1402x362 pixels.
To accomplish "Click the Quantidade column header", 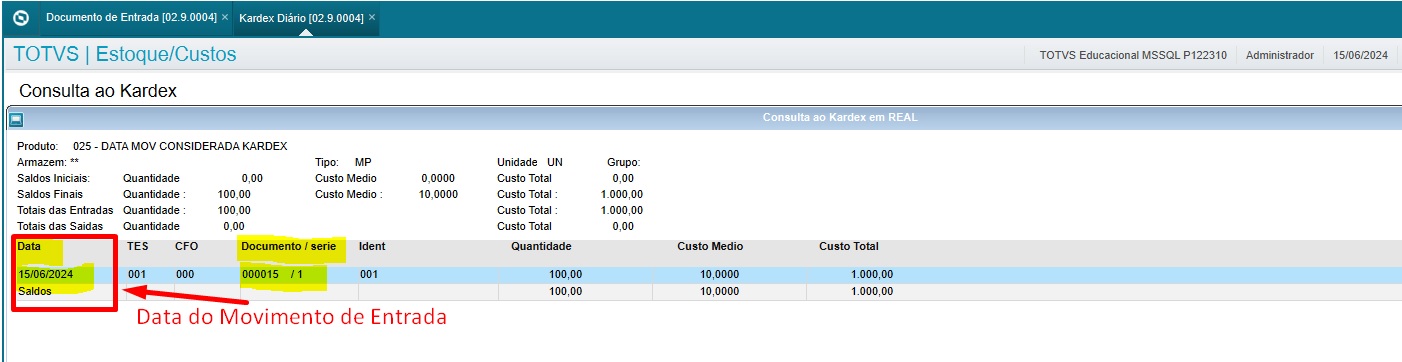I will pyautogui.click(x=541, y=246).
